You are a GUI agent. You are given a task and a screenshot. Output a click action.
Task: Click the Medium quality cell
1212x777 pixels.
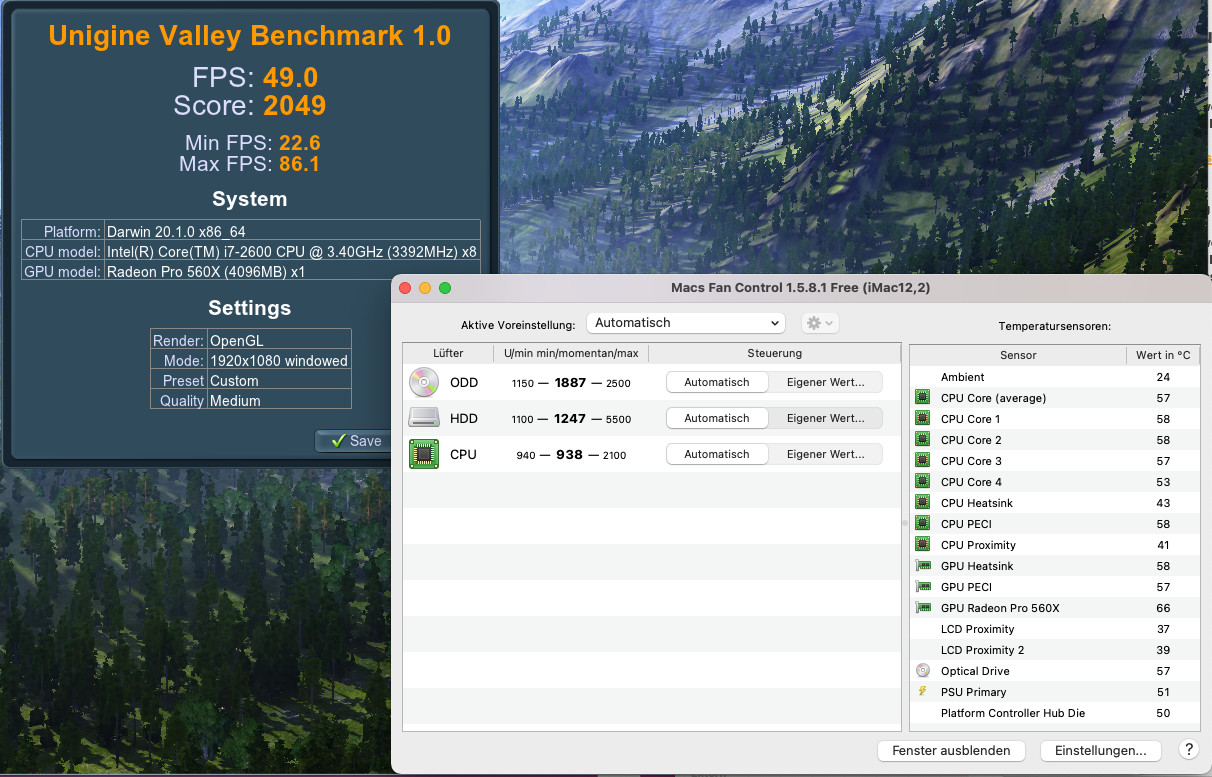279,400
